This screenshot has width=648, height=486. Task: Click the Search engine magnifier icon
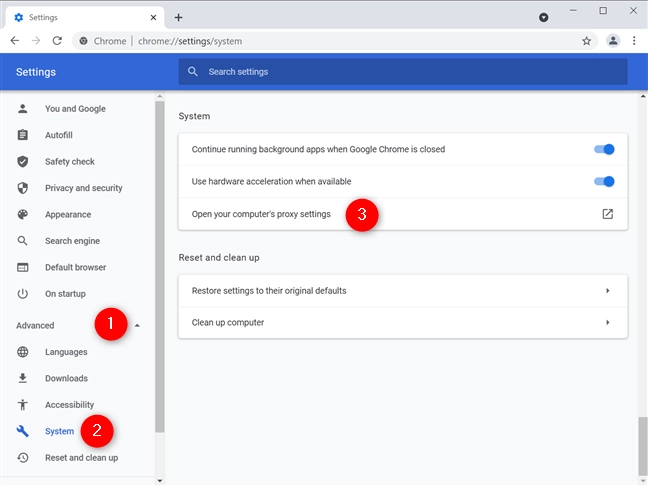[23, 241]
